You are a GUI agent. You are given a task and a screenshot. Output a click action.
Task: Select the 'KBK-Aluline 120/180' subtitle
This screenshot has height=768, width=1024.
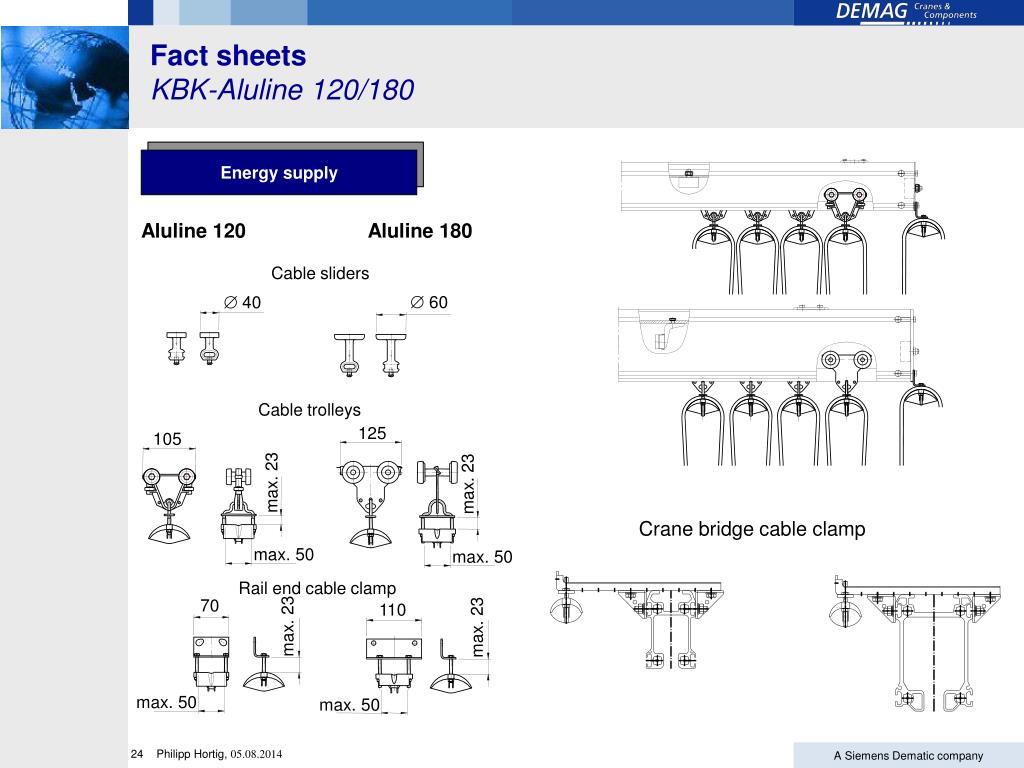(282, 90)
